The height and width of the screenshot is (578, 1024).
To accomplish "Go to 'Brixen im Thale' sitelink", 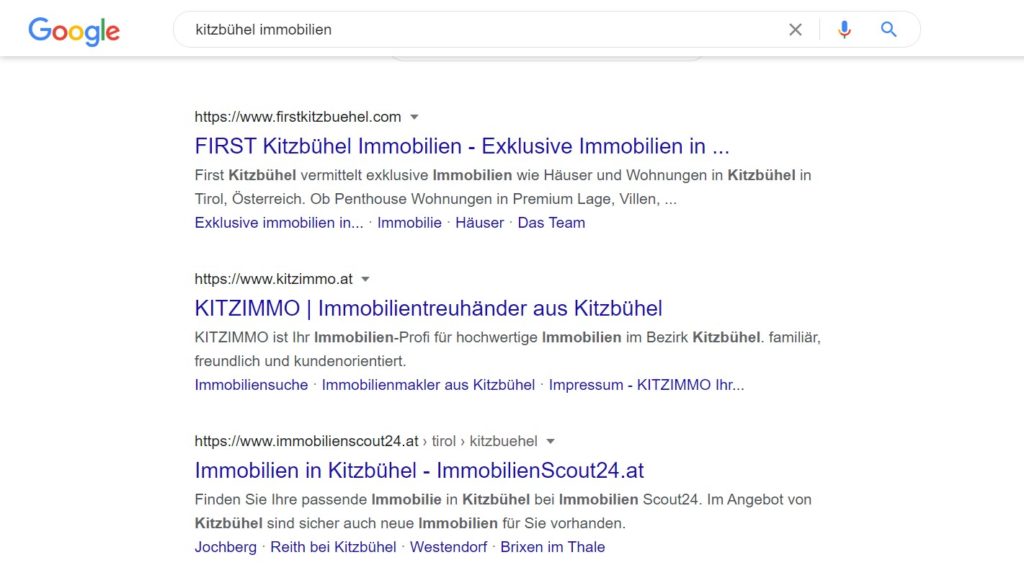I will point(552,547).
